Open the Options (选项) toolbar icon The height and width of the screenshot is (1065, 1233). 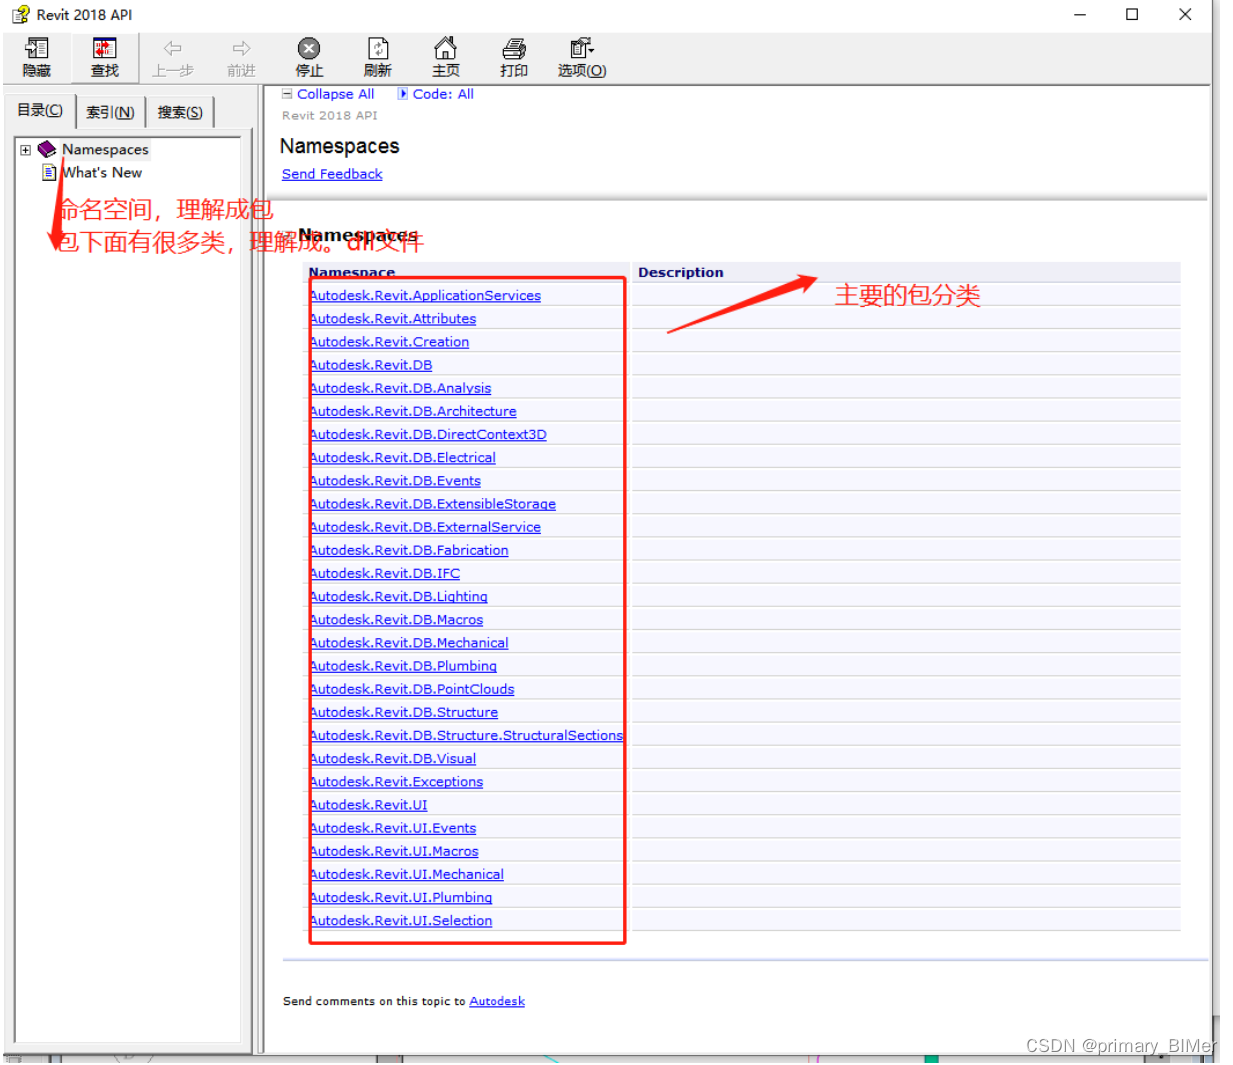581,48
